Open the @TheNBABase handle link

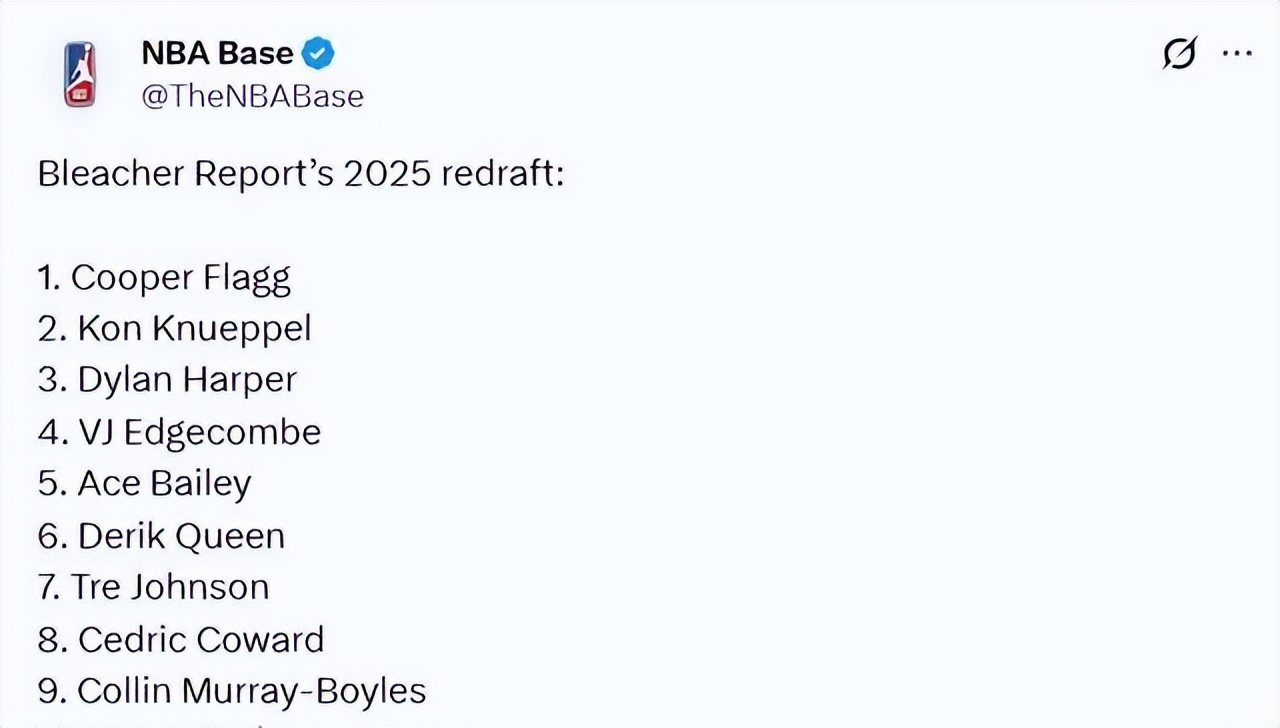pos(252,96)
